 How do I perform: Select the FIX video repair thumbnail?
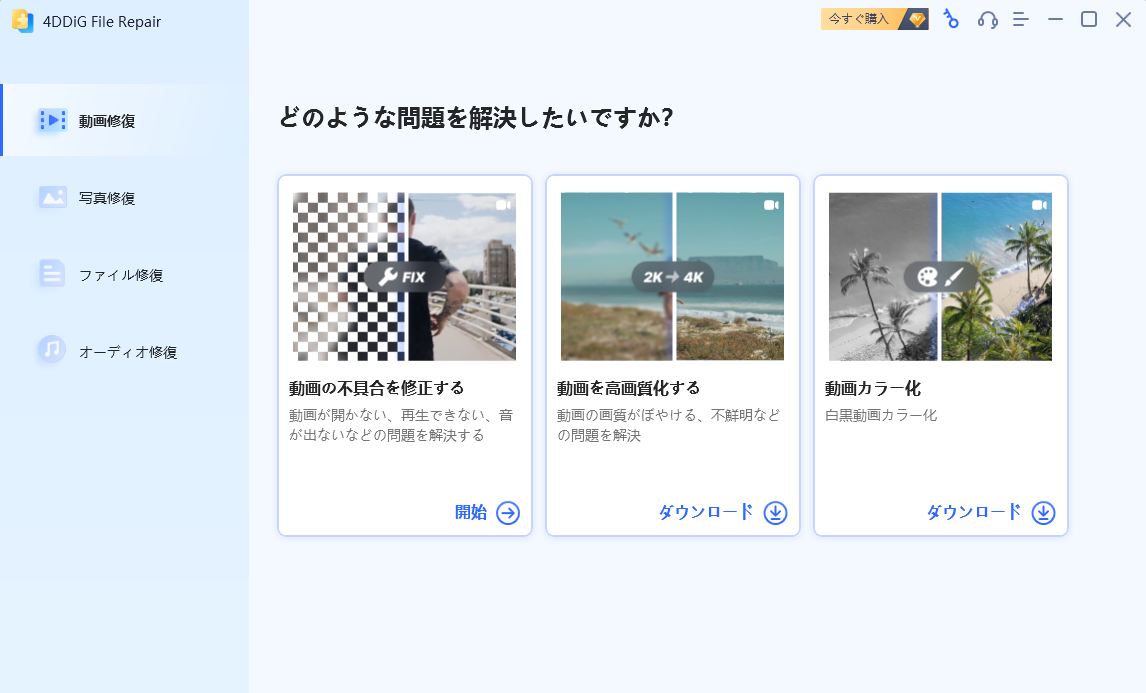pyautogui.click(x=404, y=276)
